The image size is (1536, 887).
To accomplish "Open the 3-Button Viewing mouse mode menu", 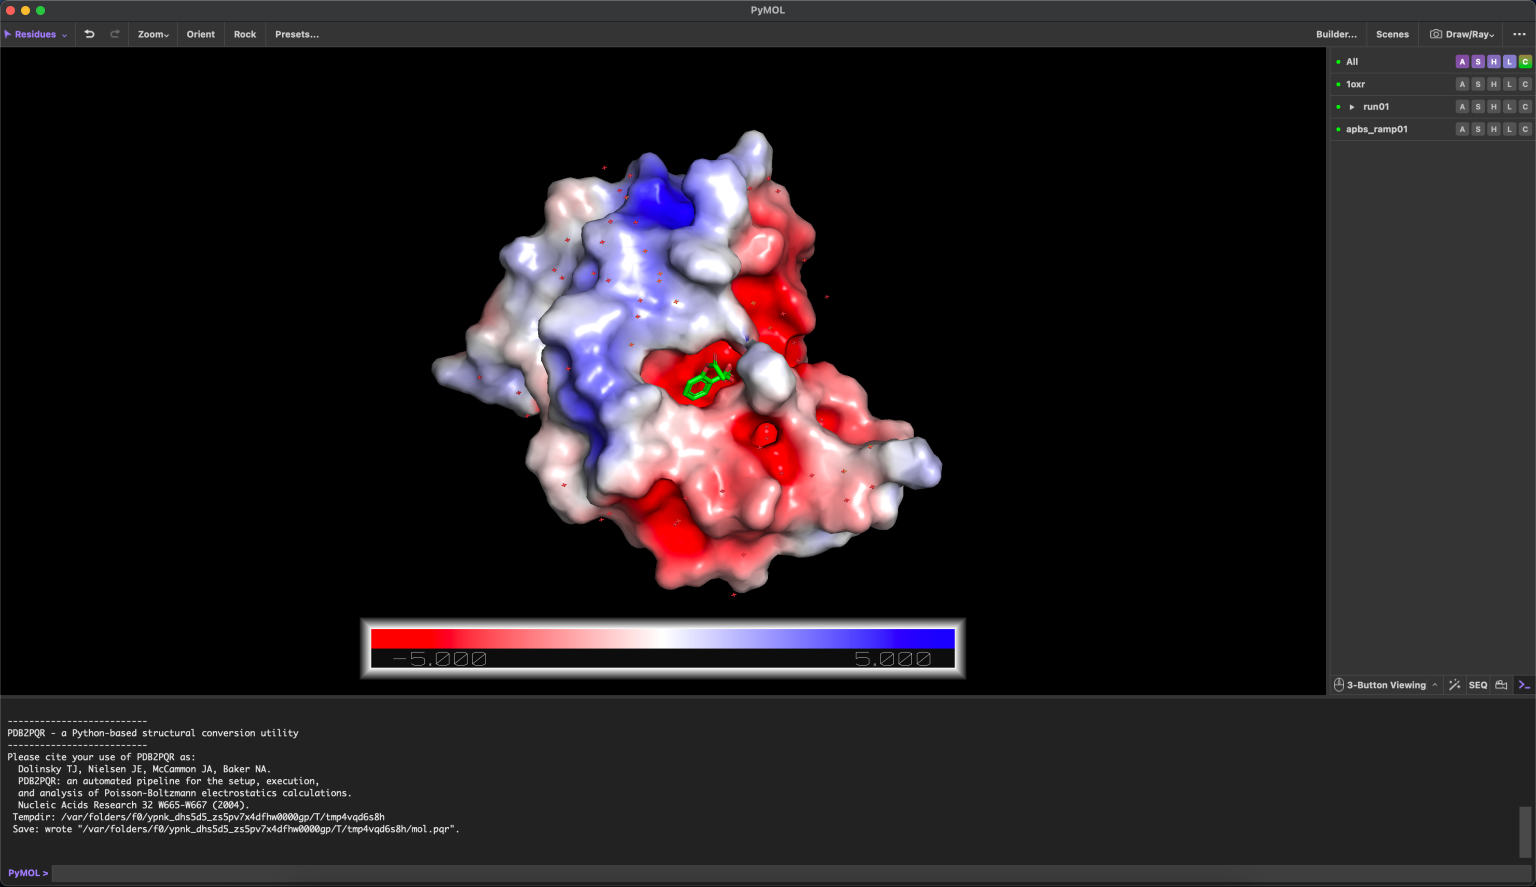I will click(1386, 685).
